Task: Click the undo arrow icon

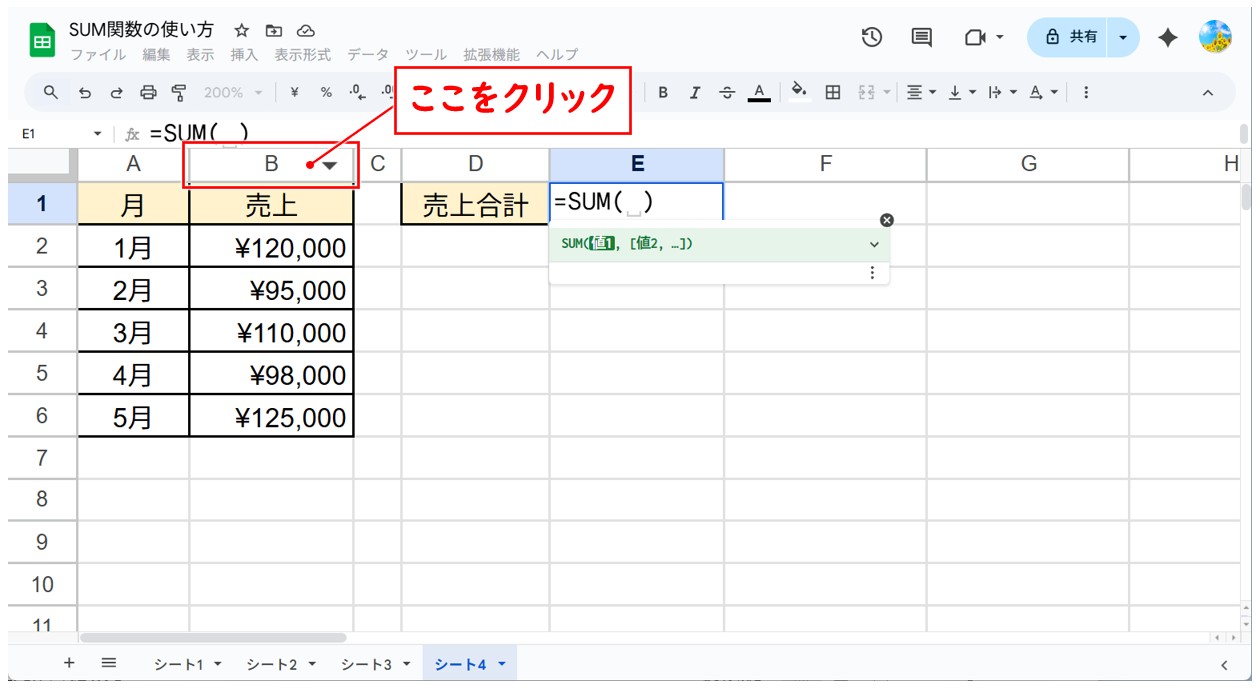Action: [x=85, y=93]
